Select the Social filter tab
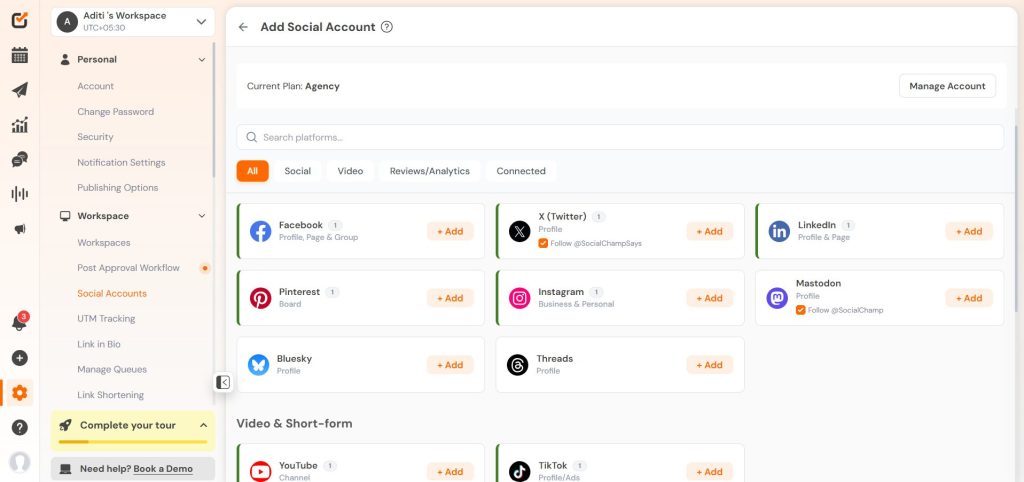Screen dimensions: 1024x482 pos(298,171)
